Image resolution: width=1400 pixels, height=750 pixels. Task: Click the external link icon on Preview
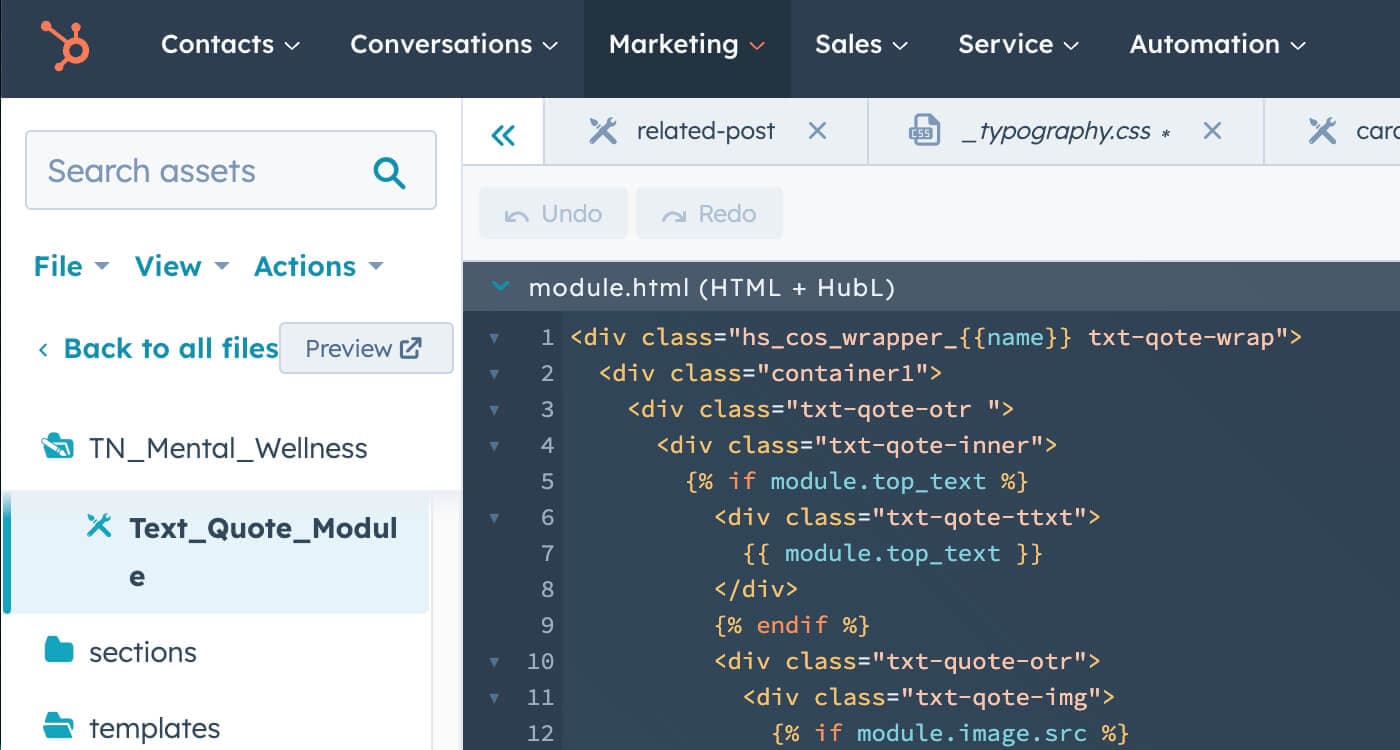[411, 348]
